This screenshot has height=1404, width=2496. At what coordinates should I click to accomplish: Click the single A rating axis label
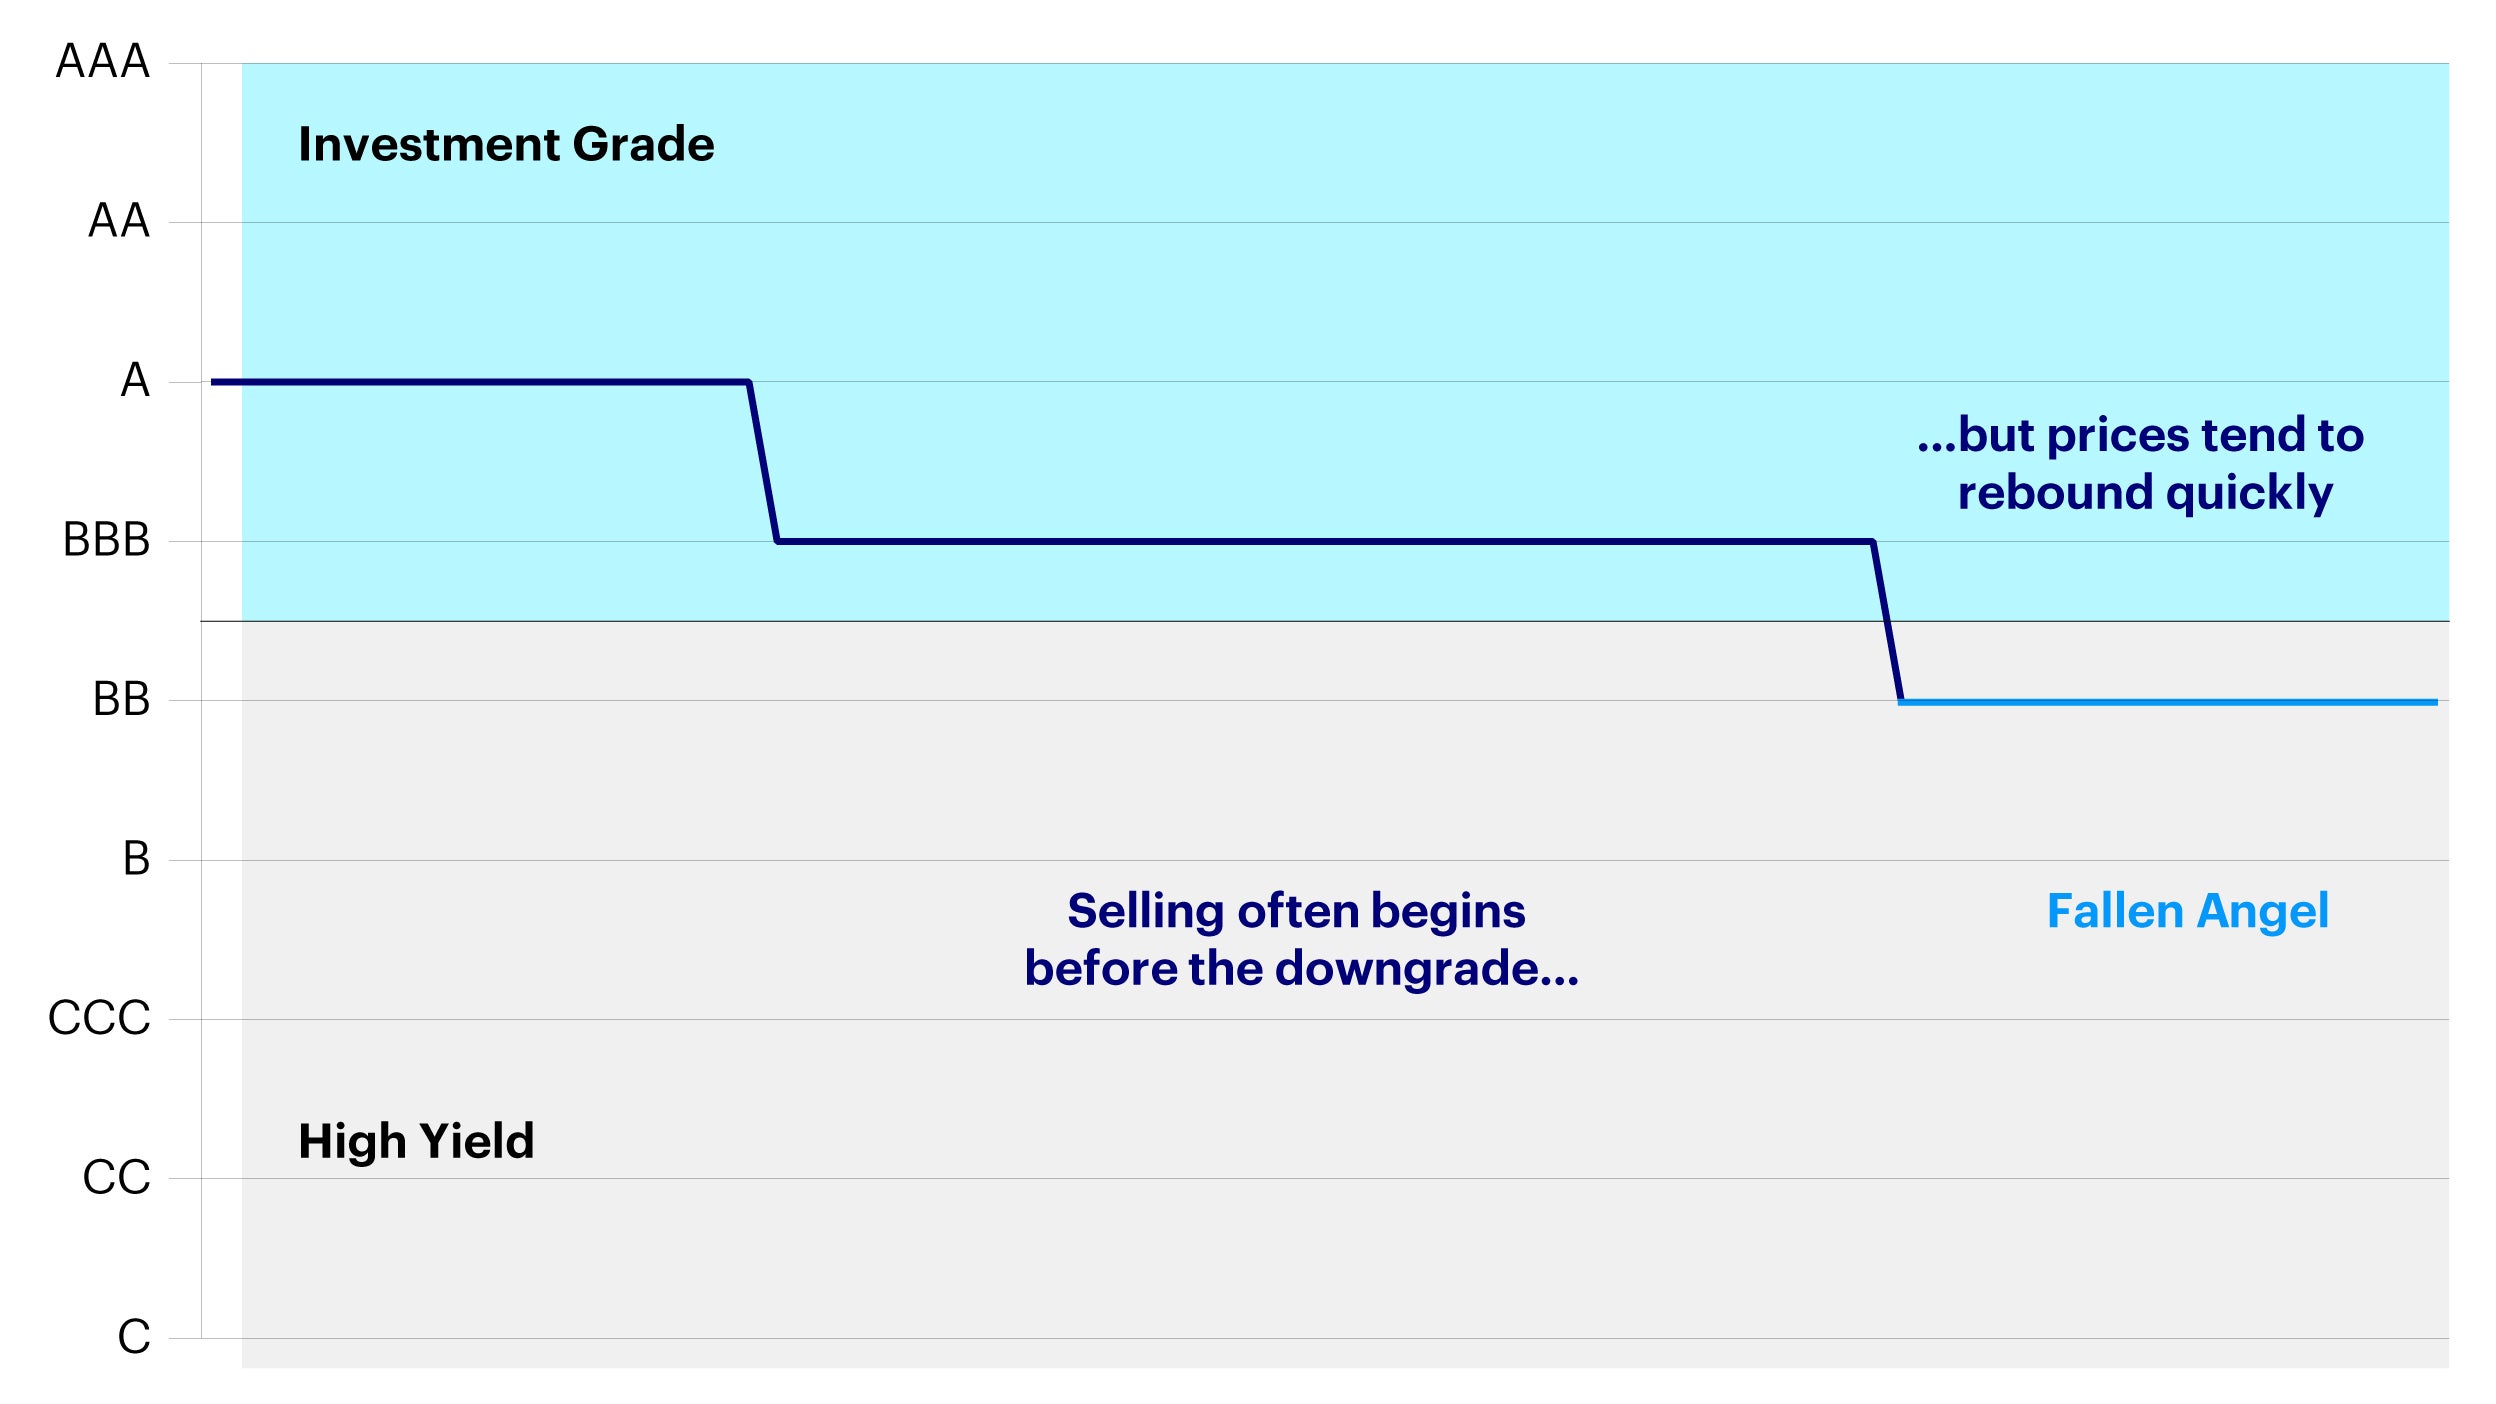(x=135, y=380)
